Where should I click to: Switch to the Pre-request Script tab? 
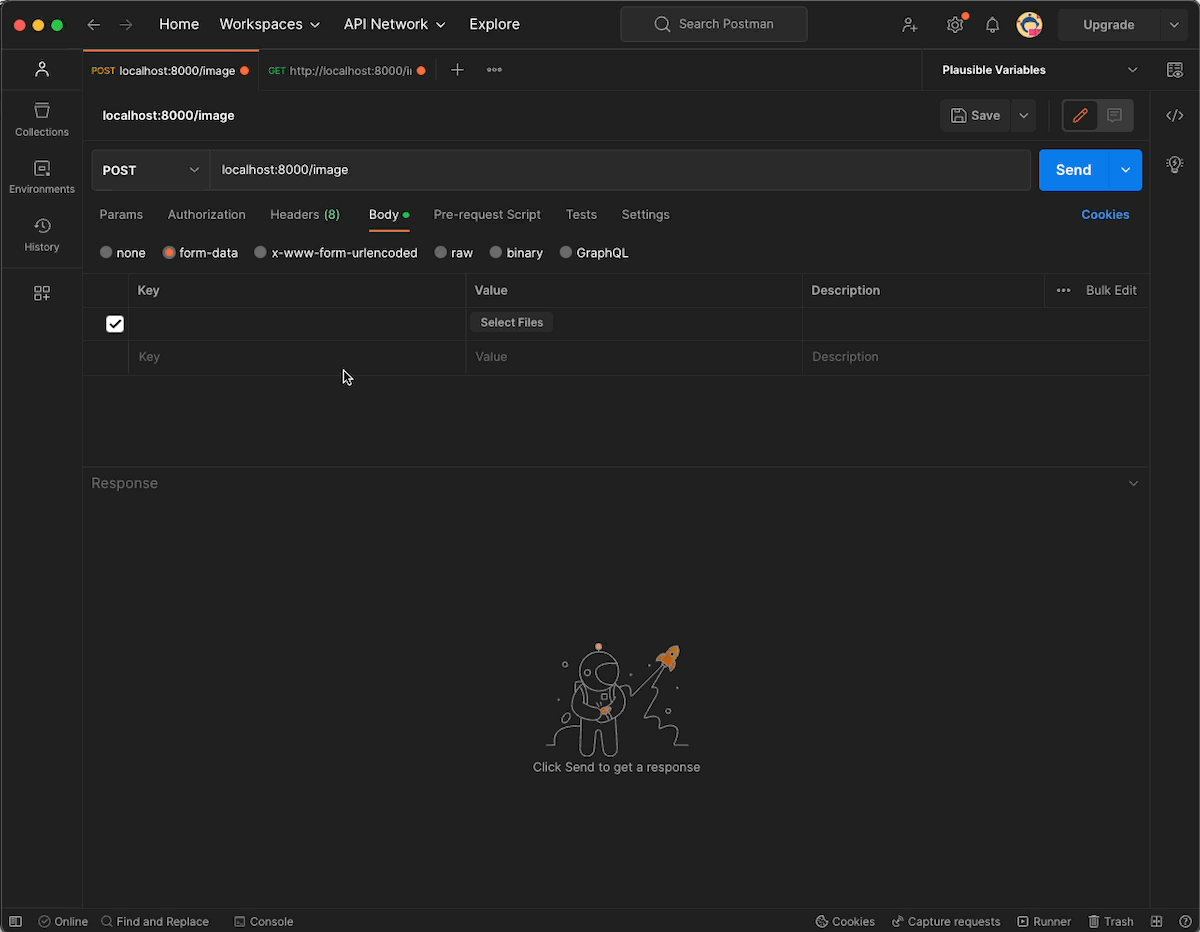tap(487, 215)
